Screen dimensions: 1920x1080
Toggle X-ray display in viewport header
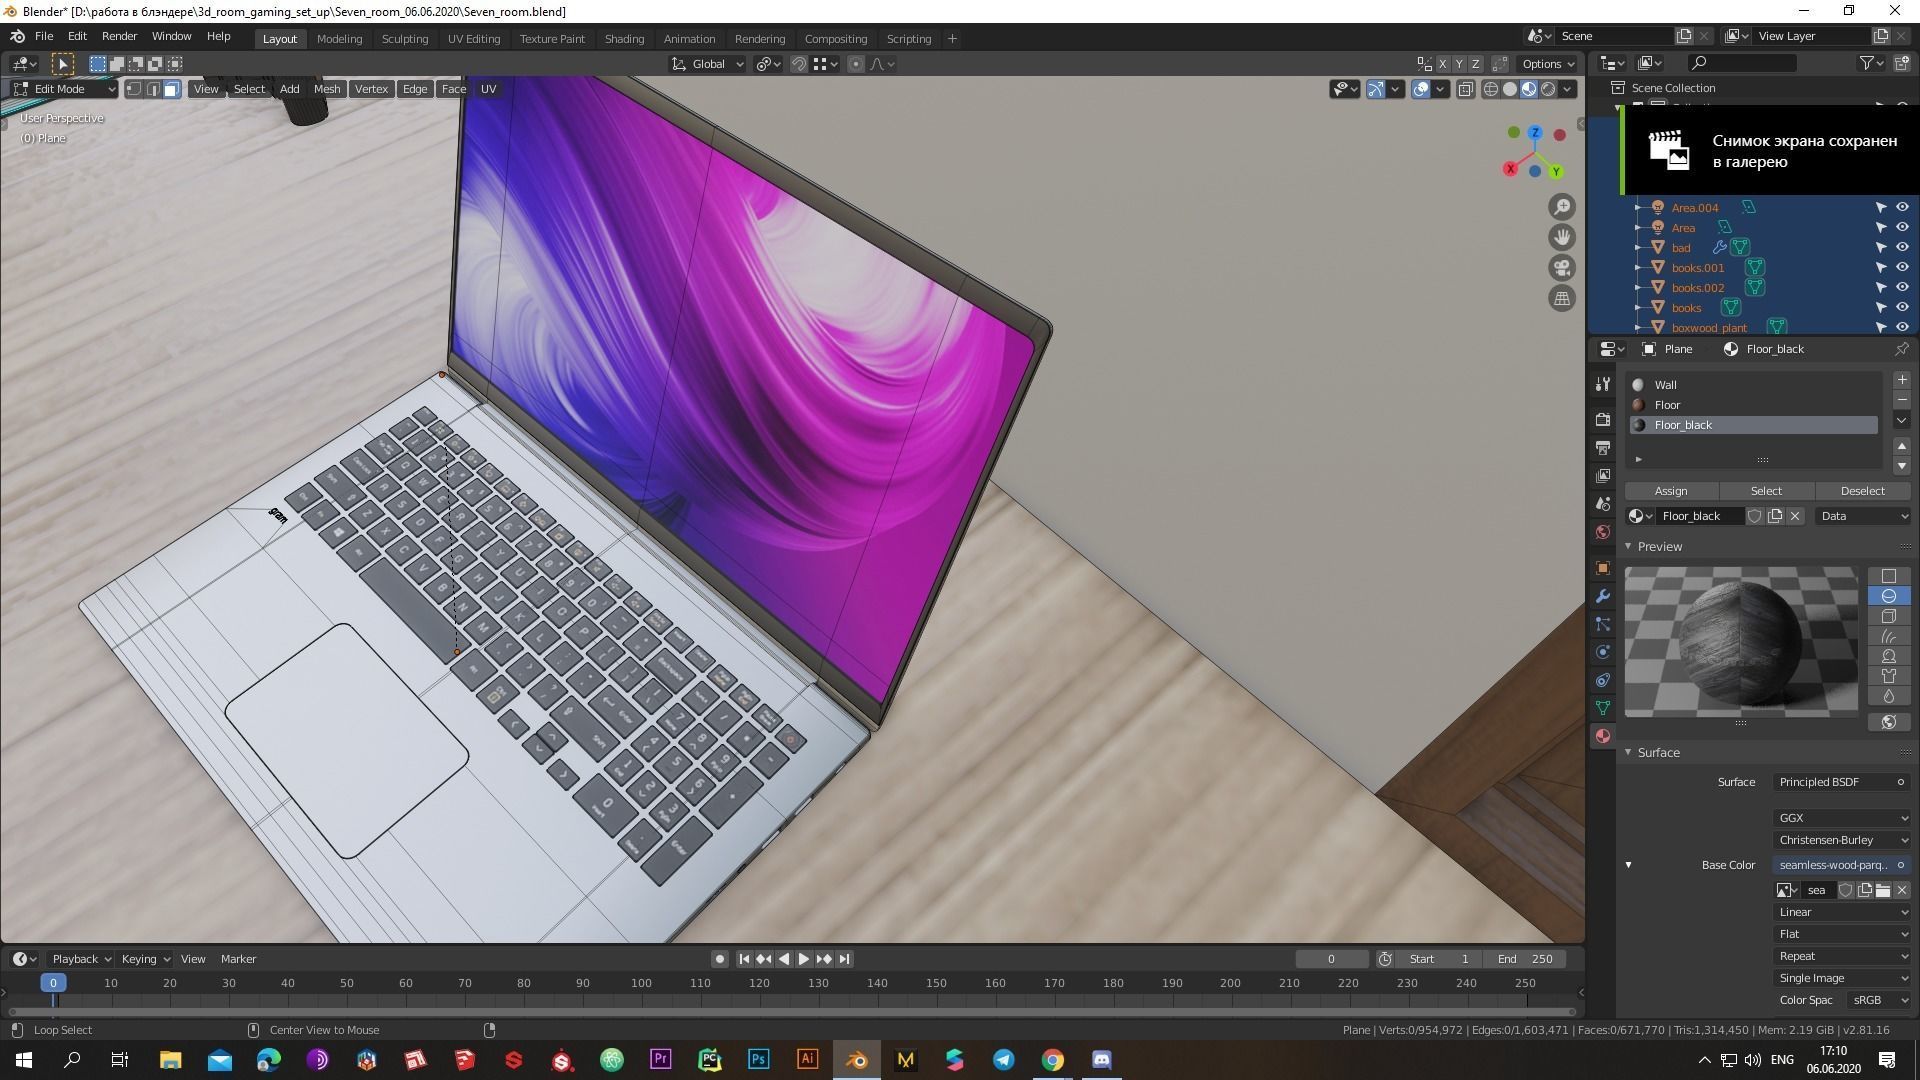coord(1465,89)
